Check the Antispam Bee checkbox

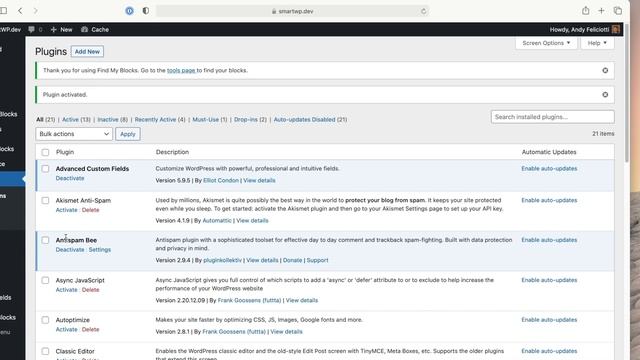click(45, 240)
